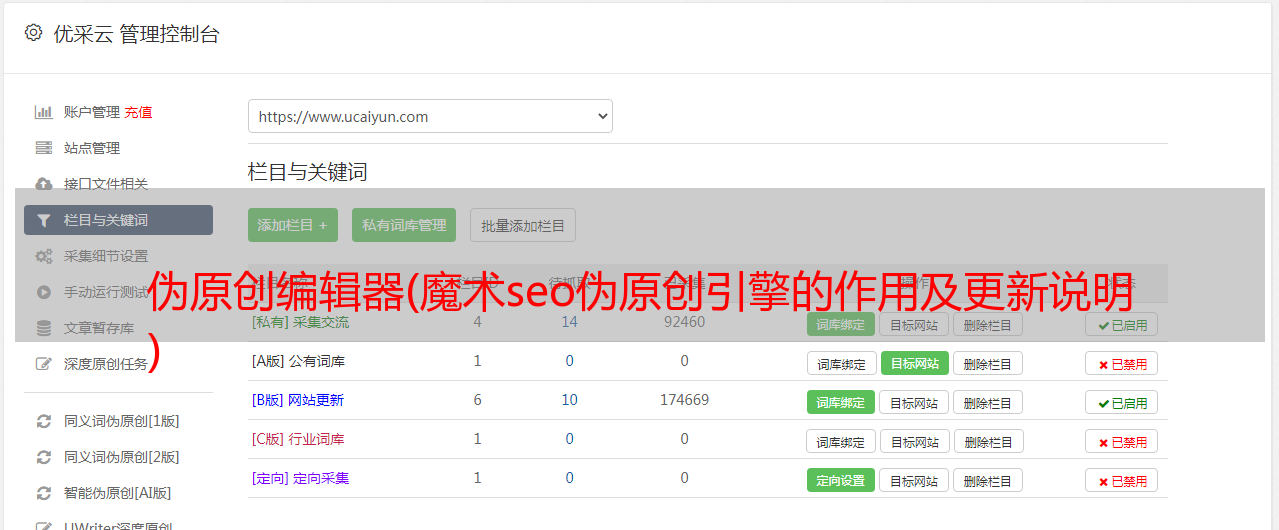Viewport: 1279px width, 530px height.
Task: Click the server icon next to 站点管理
Action: pyautogui.click(x=43, y=148)
